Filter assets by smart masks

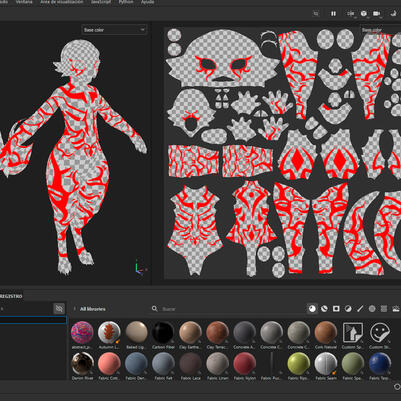pyautogui.click(x=336, y=309)
